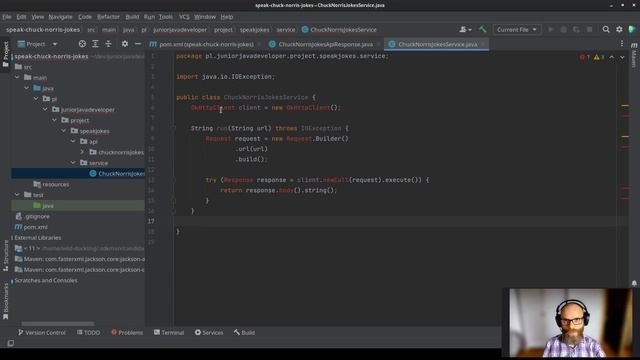Click the error count indicator in editor
The image size is (640, 360).
(584, 57)
